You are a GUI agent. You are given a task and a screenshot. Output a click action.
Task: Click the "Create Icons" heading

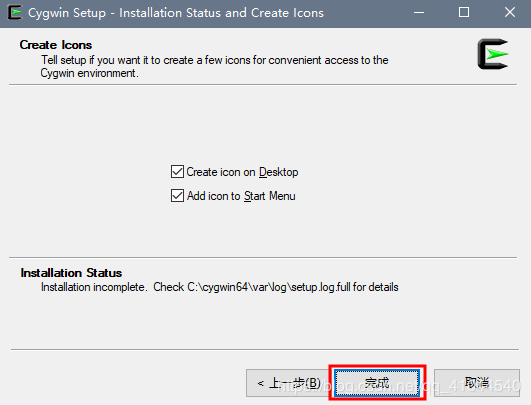click(x=56, y=45)
